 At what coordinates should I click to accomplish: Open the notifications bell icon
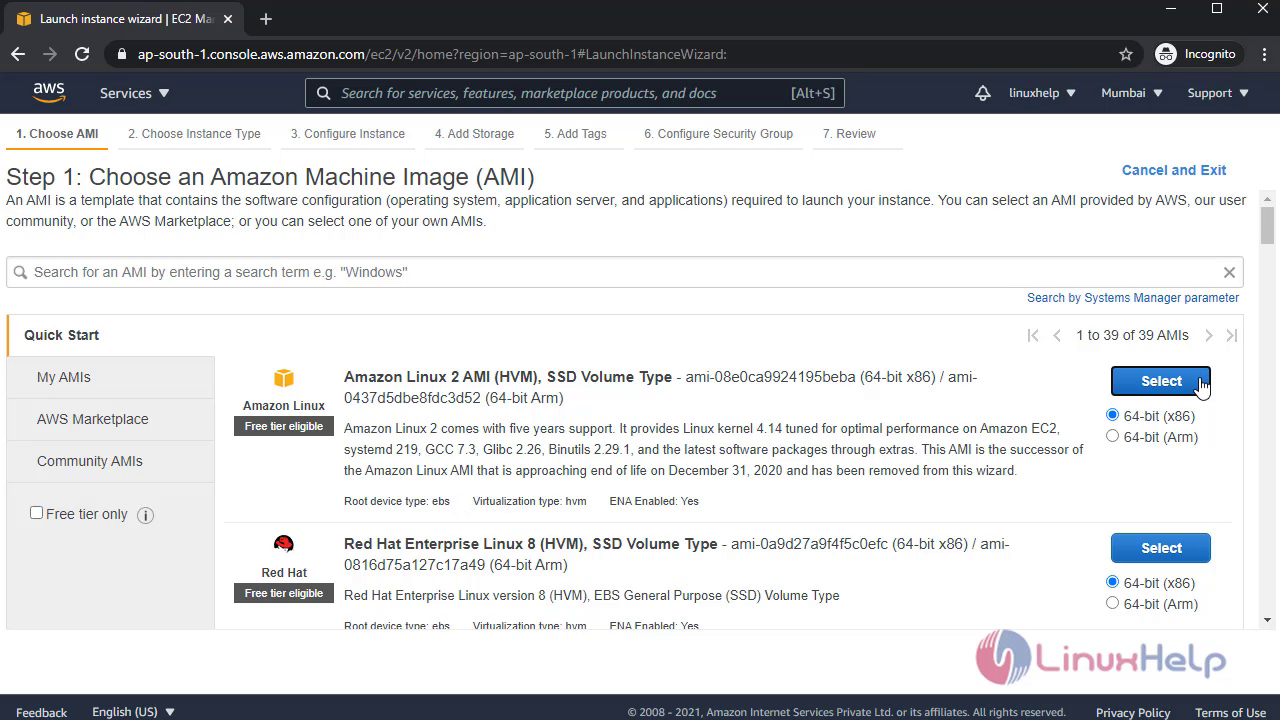[x=983, y=93]
